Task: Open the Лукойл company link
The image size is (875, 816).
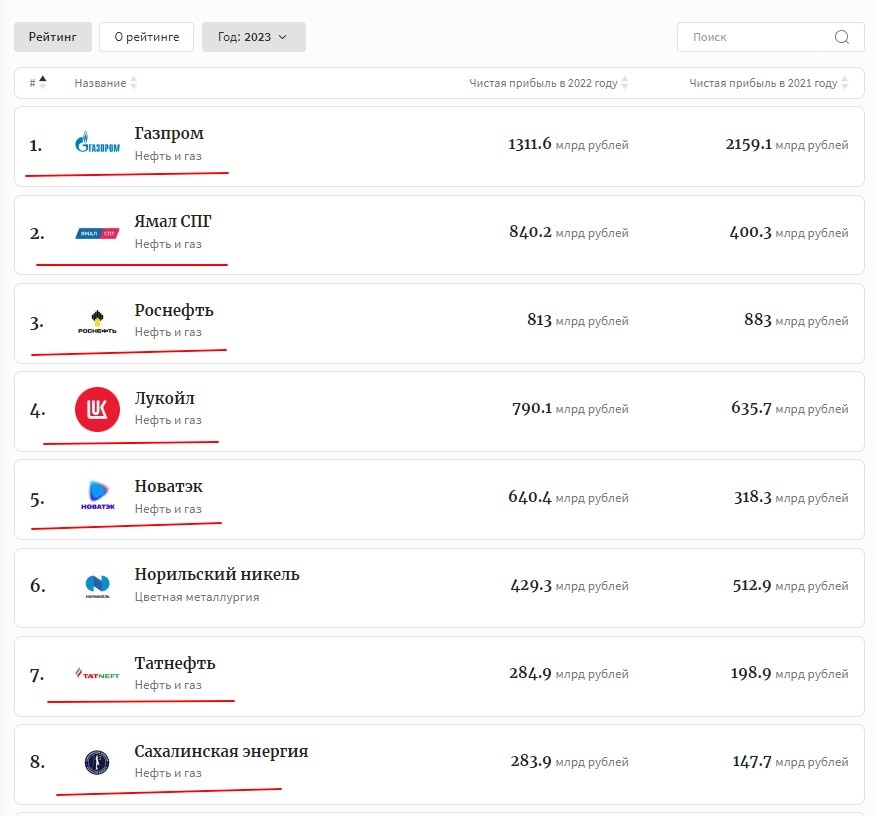Action: (x=164, y=398)
